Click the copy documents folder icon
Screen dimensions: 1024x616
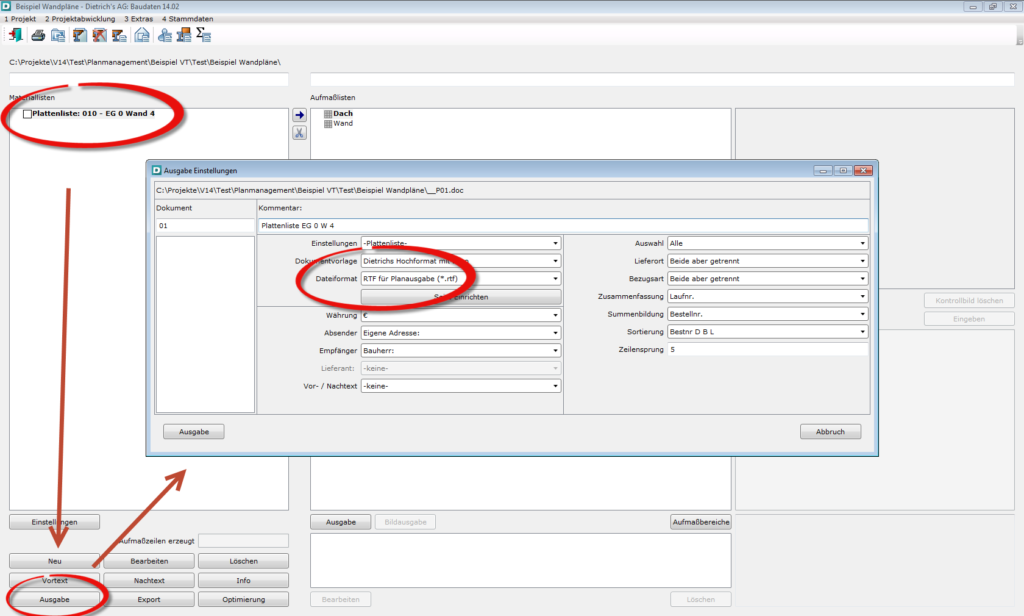point(58,33)
